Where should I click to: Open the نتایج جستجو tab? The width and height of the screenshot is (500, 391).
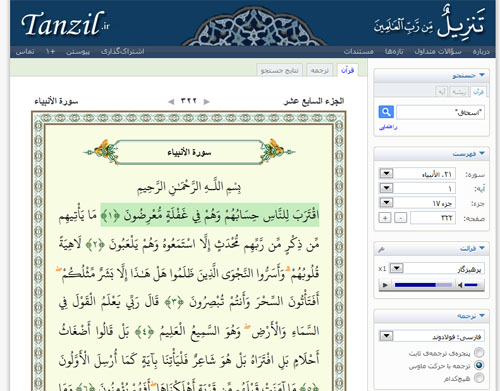[x=279, y=70]
